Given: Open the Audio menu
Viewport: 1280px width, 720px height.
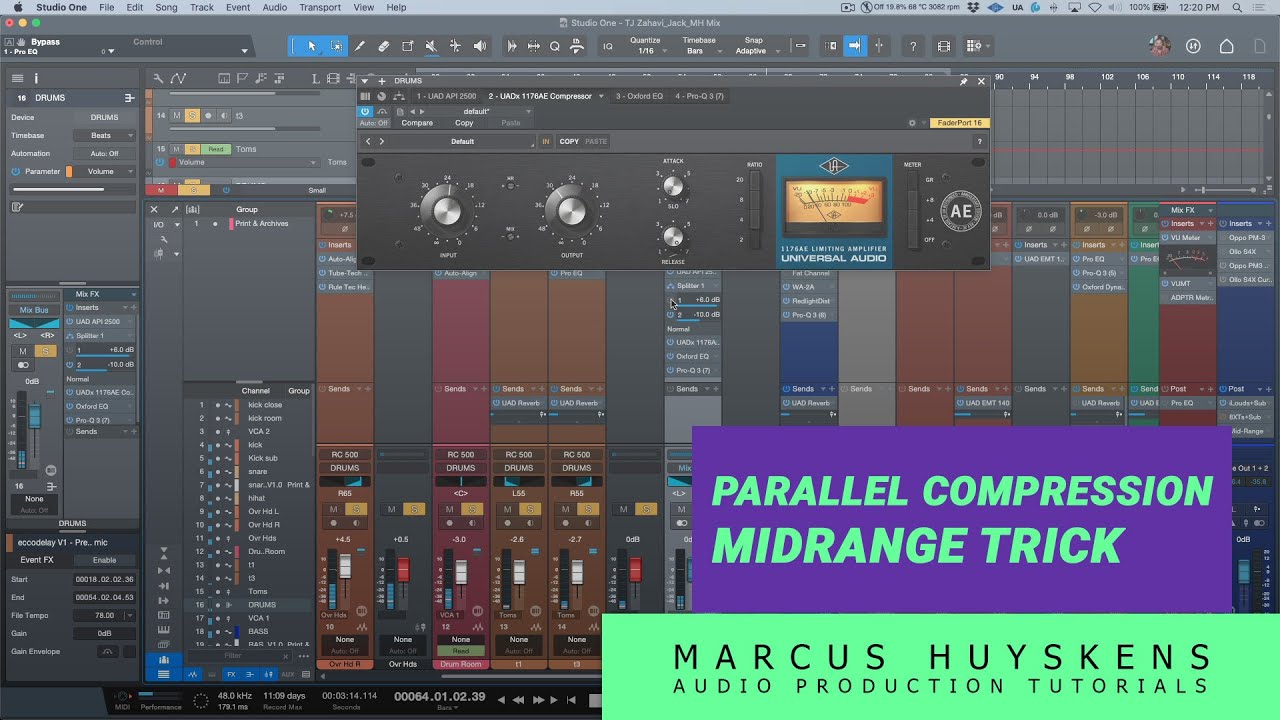Looking at the screenshot, I should [x=275, y=7].
